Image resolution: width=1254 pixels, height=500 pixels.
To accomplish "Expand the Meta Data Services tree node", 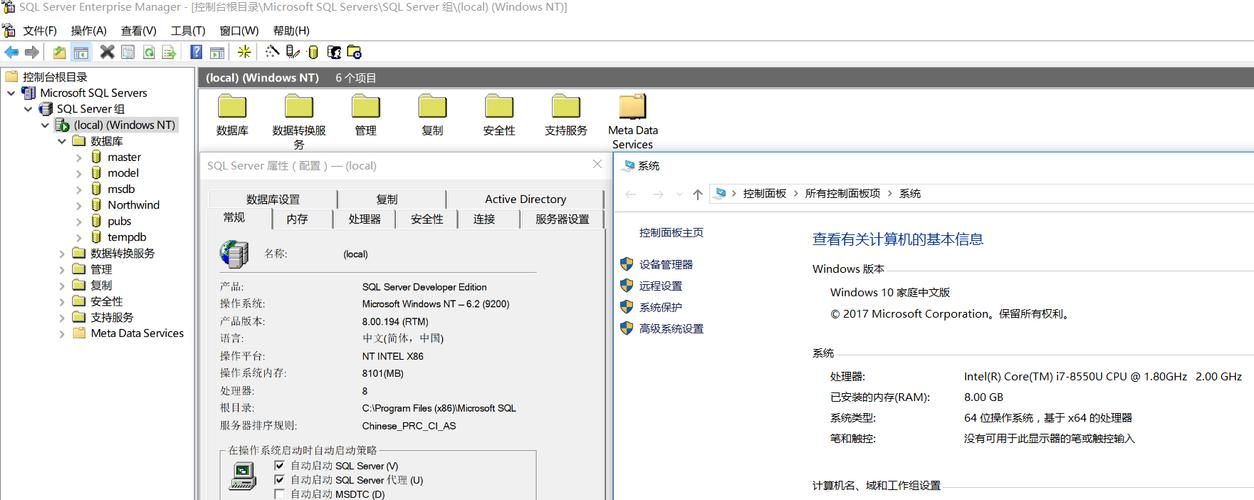I will 62,333.
